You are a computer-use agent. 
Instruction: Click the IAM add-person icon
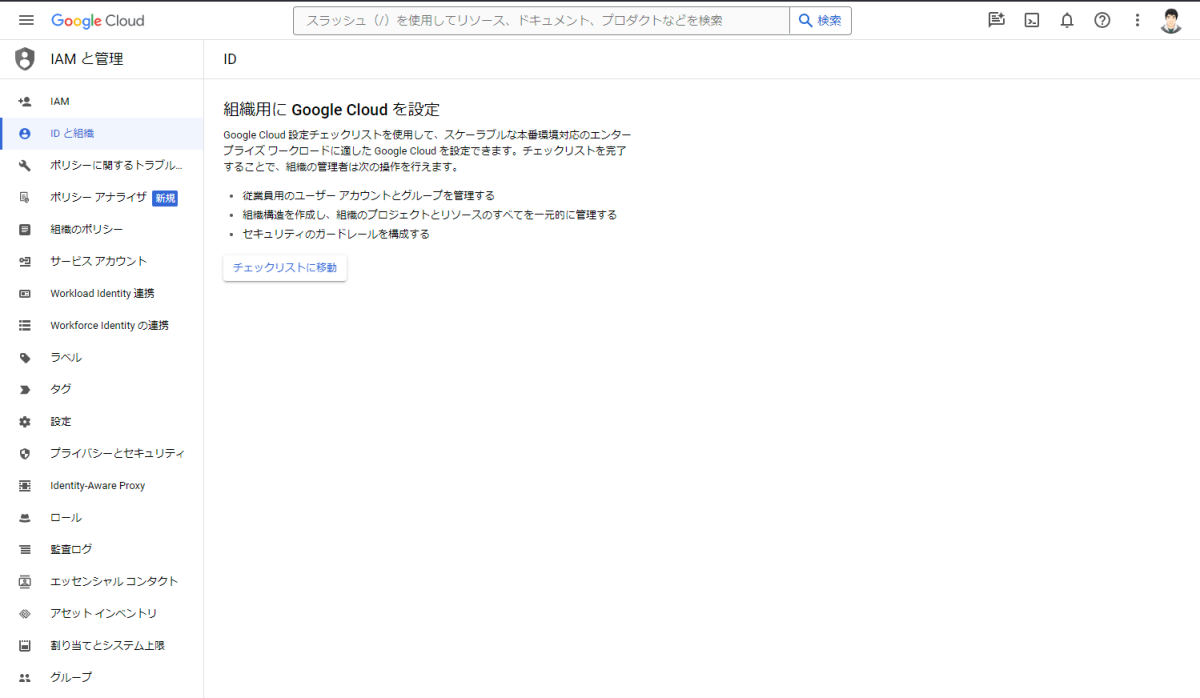25,101
